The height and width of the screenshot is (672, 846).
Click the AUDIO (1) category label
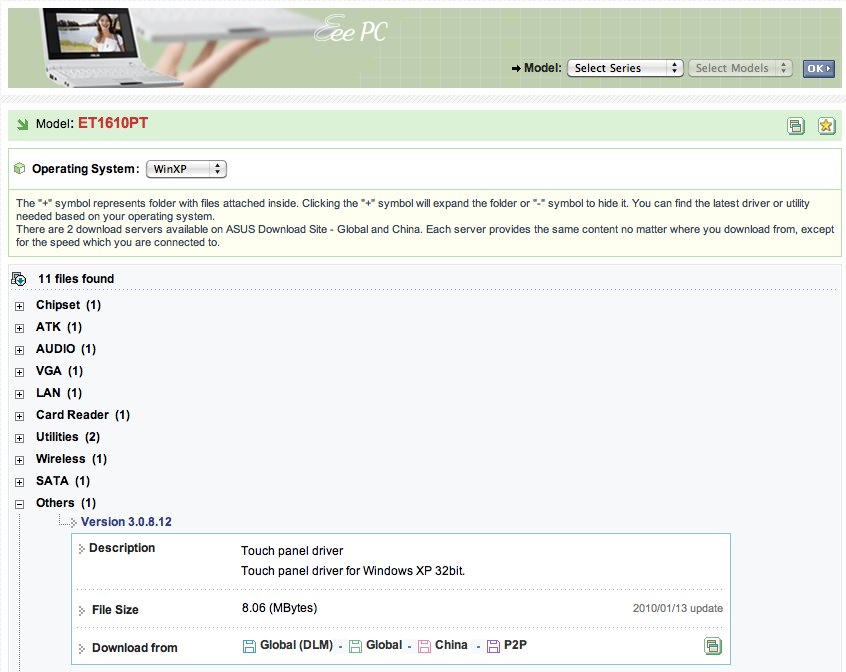(x=66, y=349)
